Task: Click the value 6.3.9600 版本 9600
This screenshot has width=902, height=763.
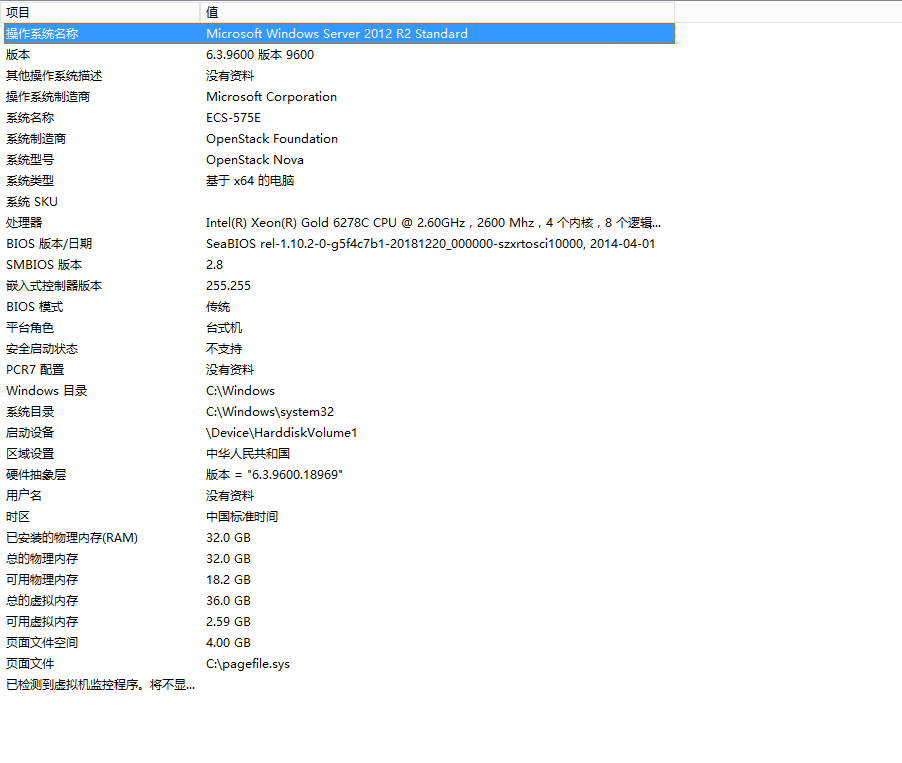Action: point(260,55)
